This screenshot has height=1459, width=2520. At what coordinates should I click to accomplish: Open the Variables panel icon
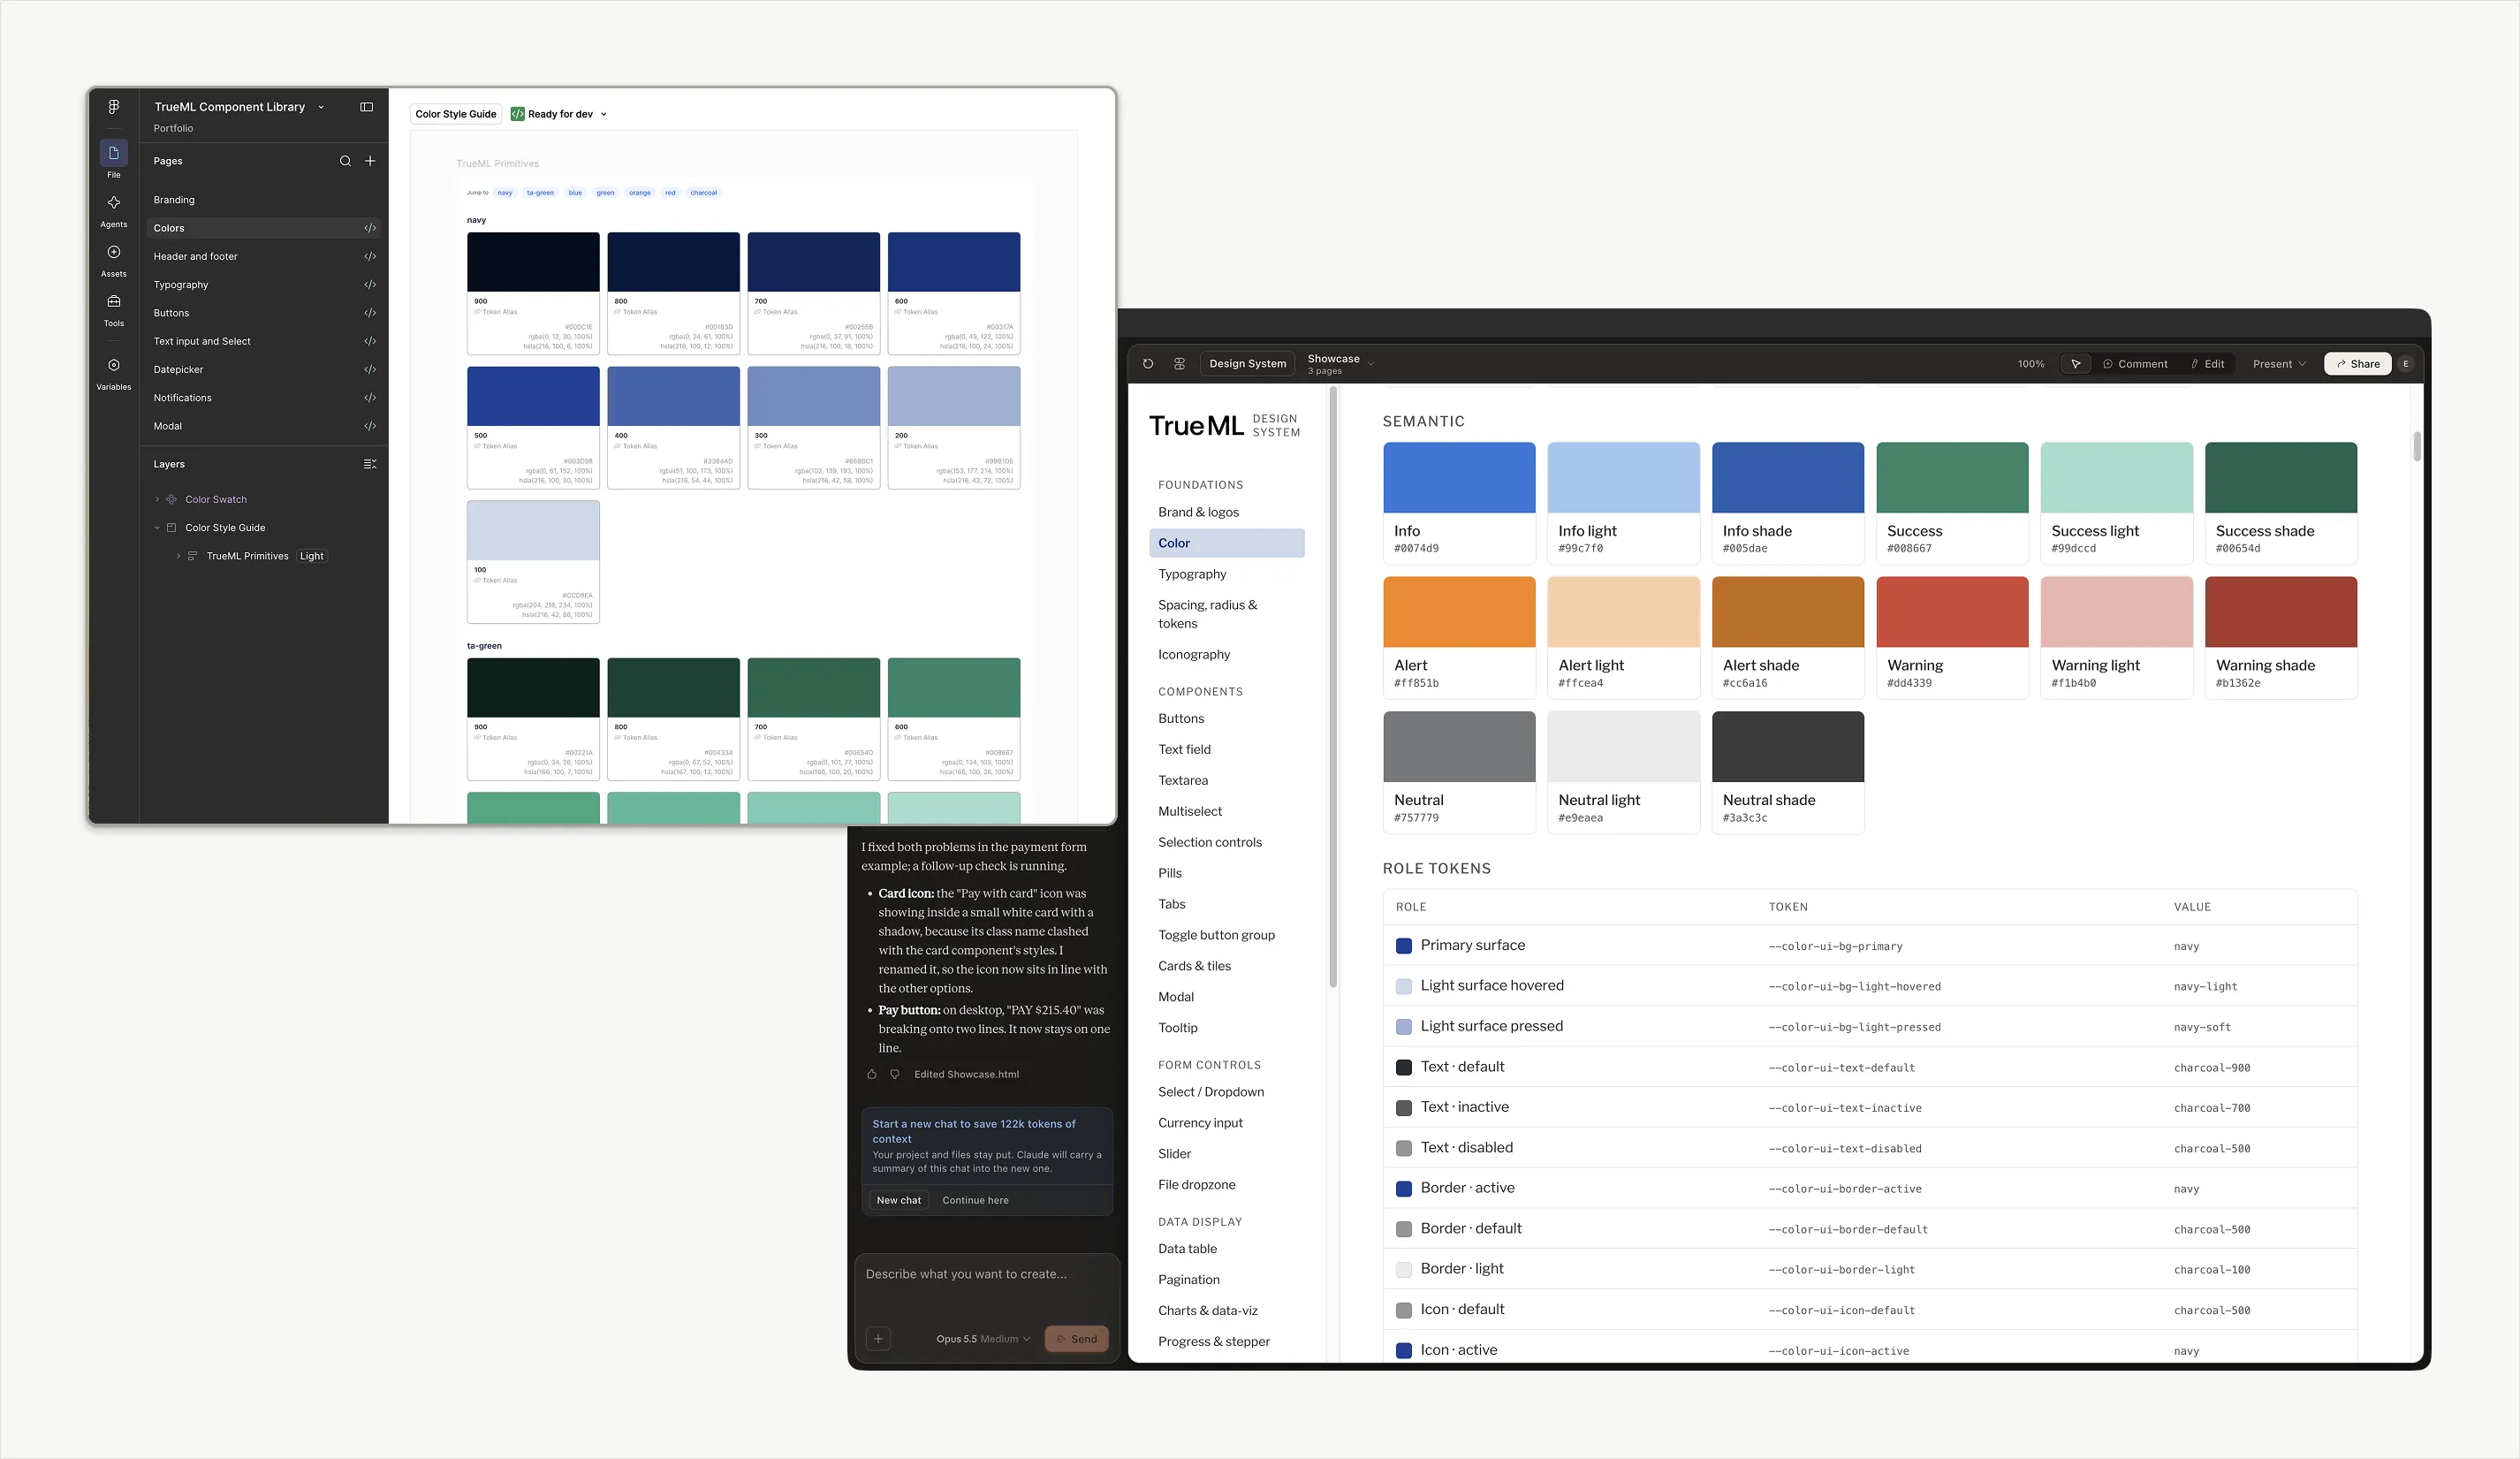click(114, 365)
